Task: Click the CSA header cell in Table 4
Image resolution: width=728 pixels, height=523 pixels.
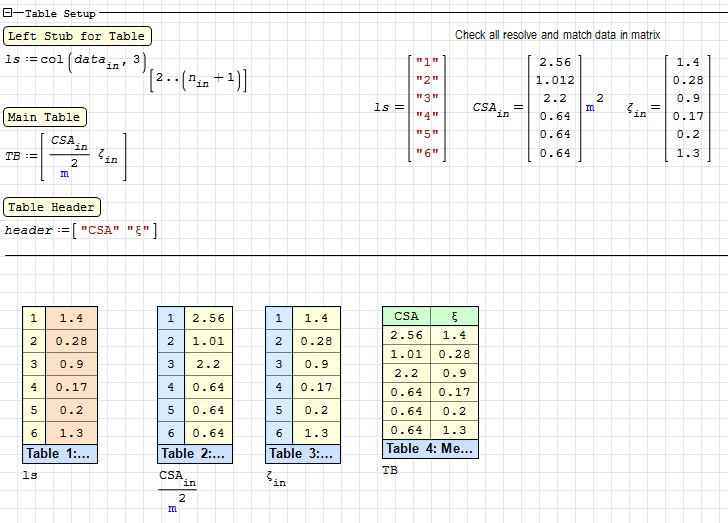Action: point(406,317)
